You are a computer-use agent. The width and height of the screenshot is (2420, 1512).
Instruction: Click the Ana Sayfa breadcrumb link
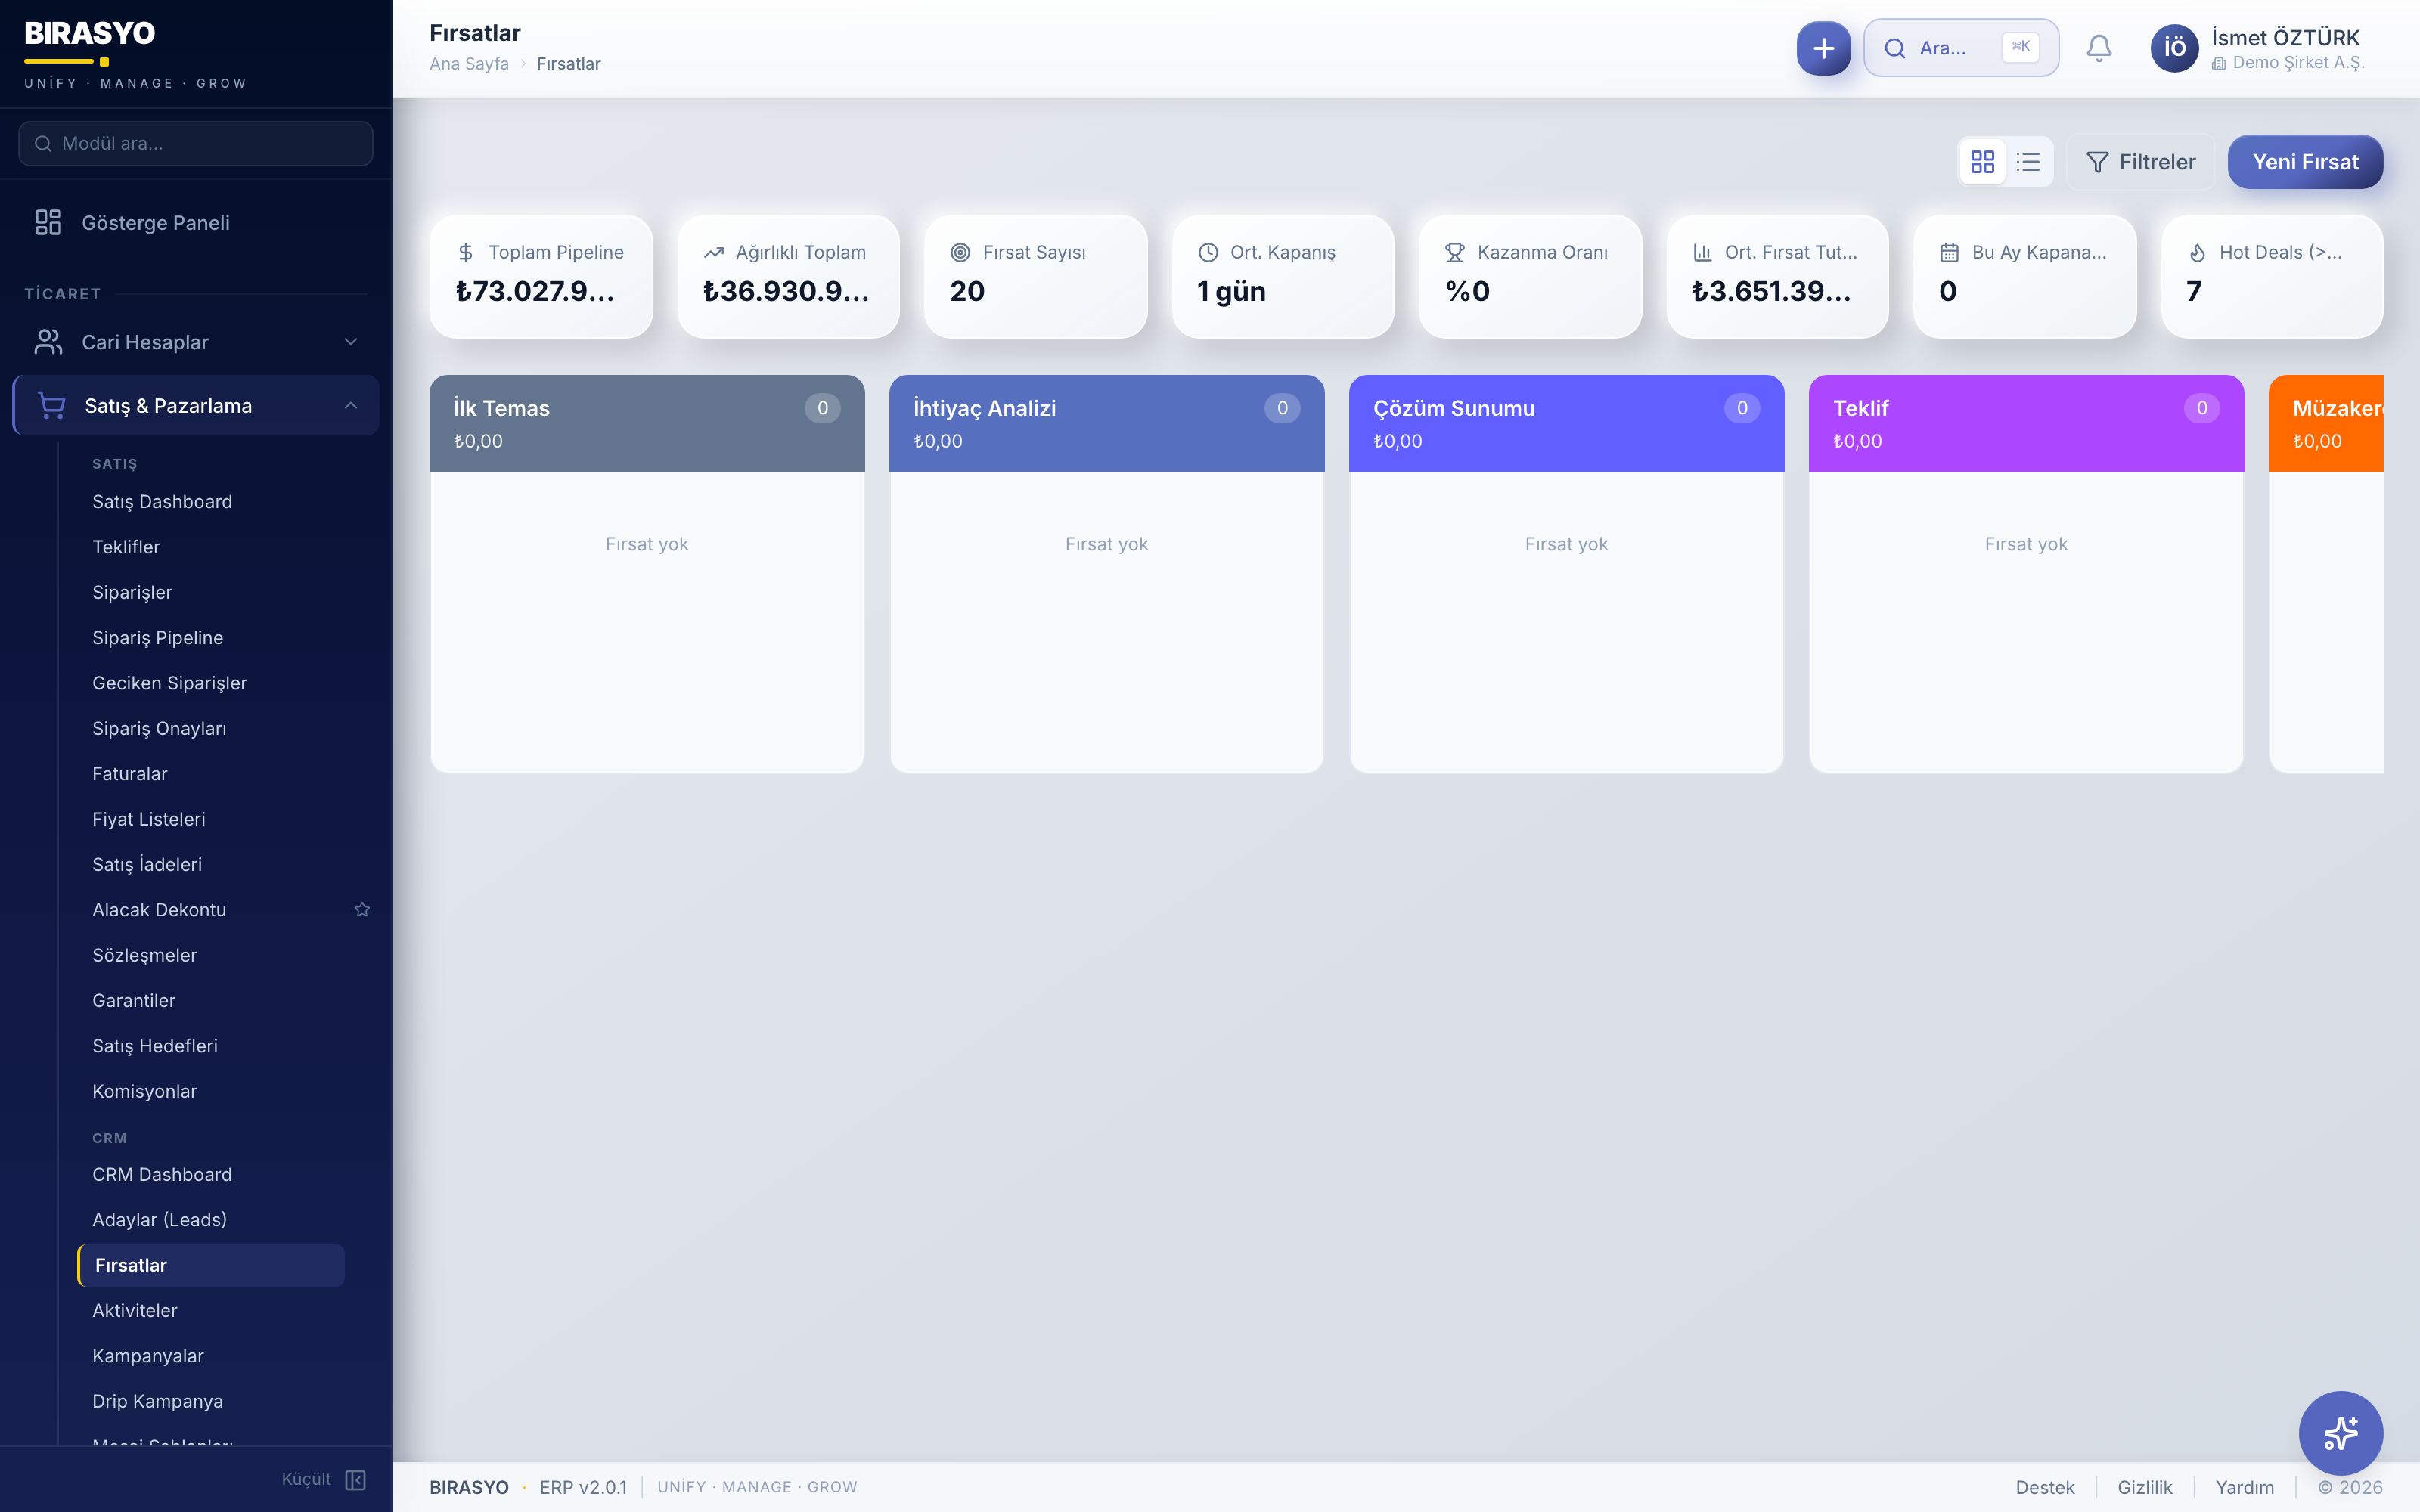pyautogui.click(x=469, y=64)
